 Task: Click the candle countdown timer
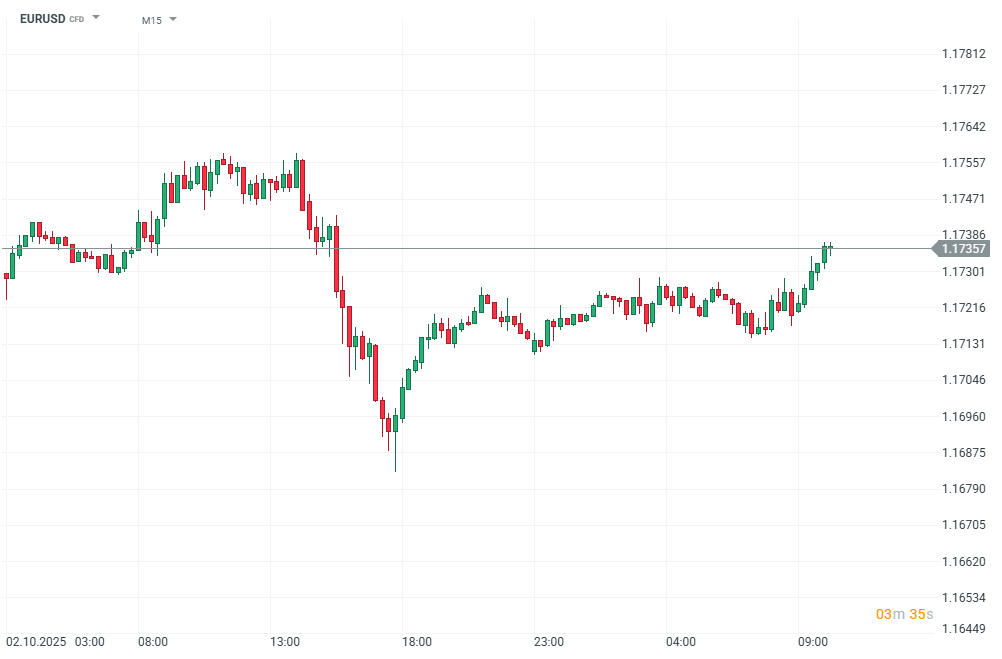904,614
